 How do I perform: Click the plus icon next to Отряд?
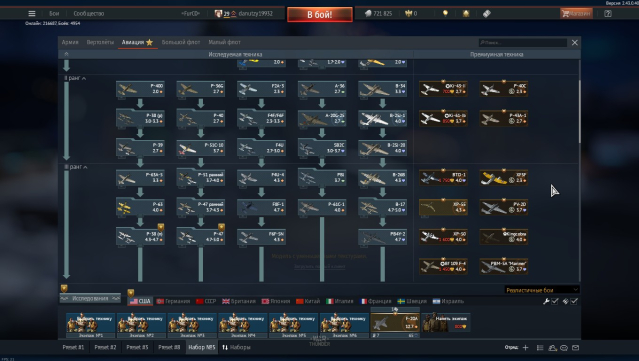coord(525,348)
